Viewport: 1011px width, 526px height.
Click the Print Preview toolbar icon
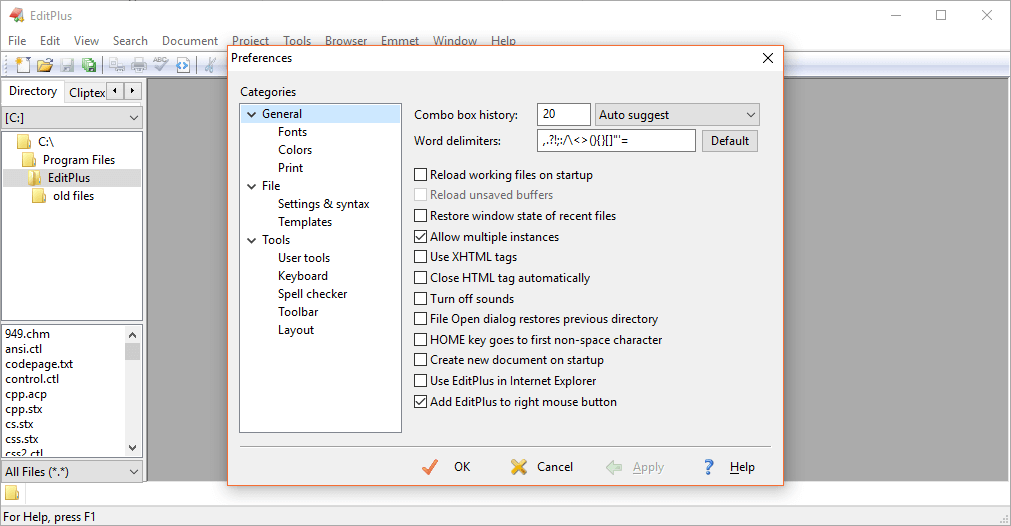click(x=117, y=64)
